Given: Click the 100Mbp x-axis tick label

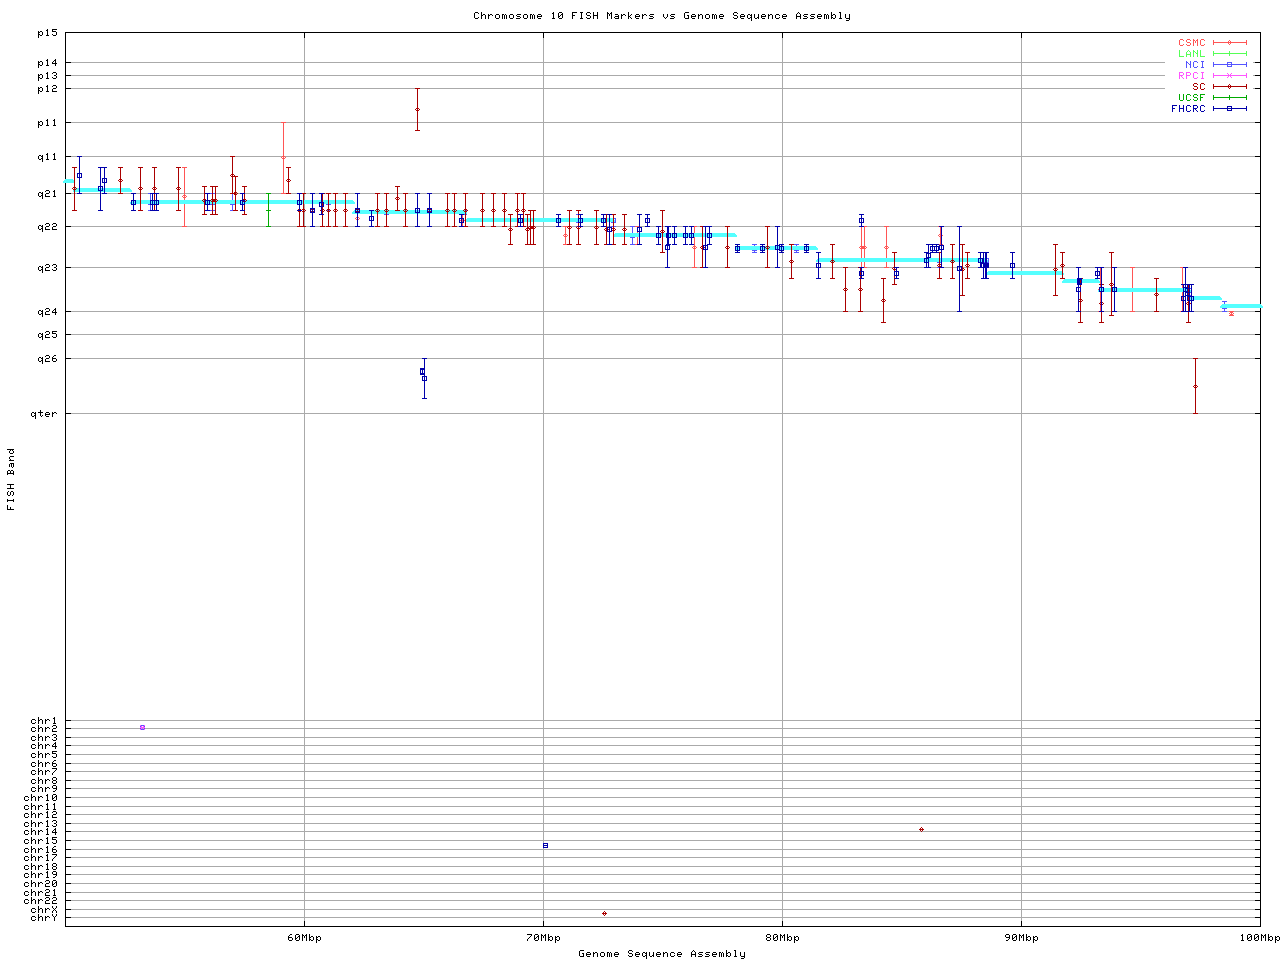Looking at the screenshot, I should [x=1259, y=938].
